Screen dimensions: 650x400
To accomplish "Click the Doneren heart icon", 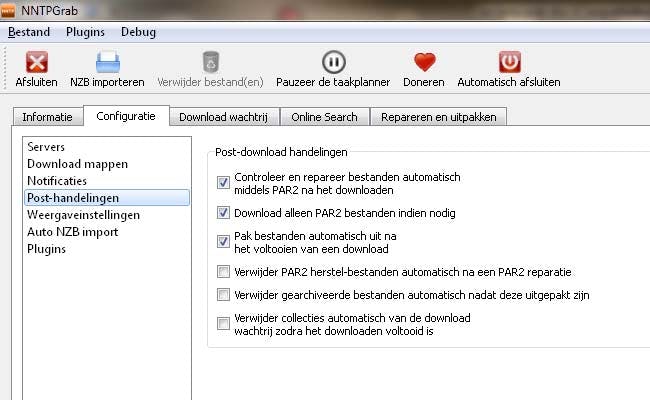I will point(425,62).
